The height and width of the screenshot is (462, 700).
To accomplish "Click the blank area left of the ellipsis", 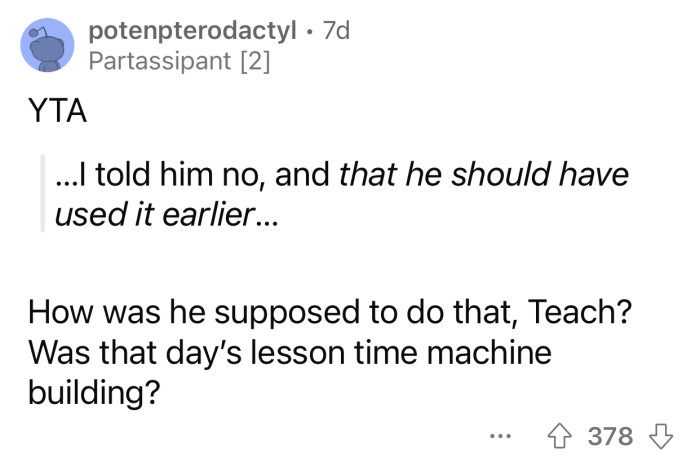I will click(x=300, y=437).
